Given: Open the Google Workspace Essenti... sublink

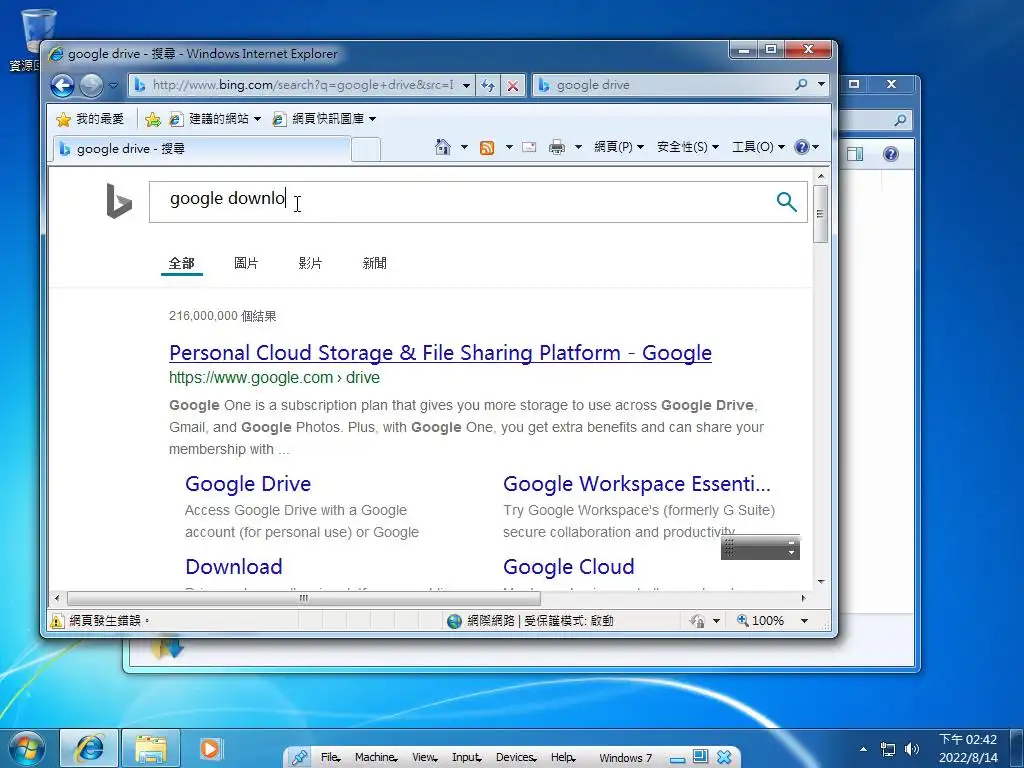Looking at the screenshot, I should tap(637, 484).
